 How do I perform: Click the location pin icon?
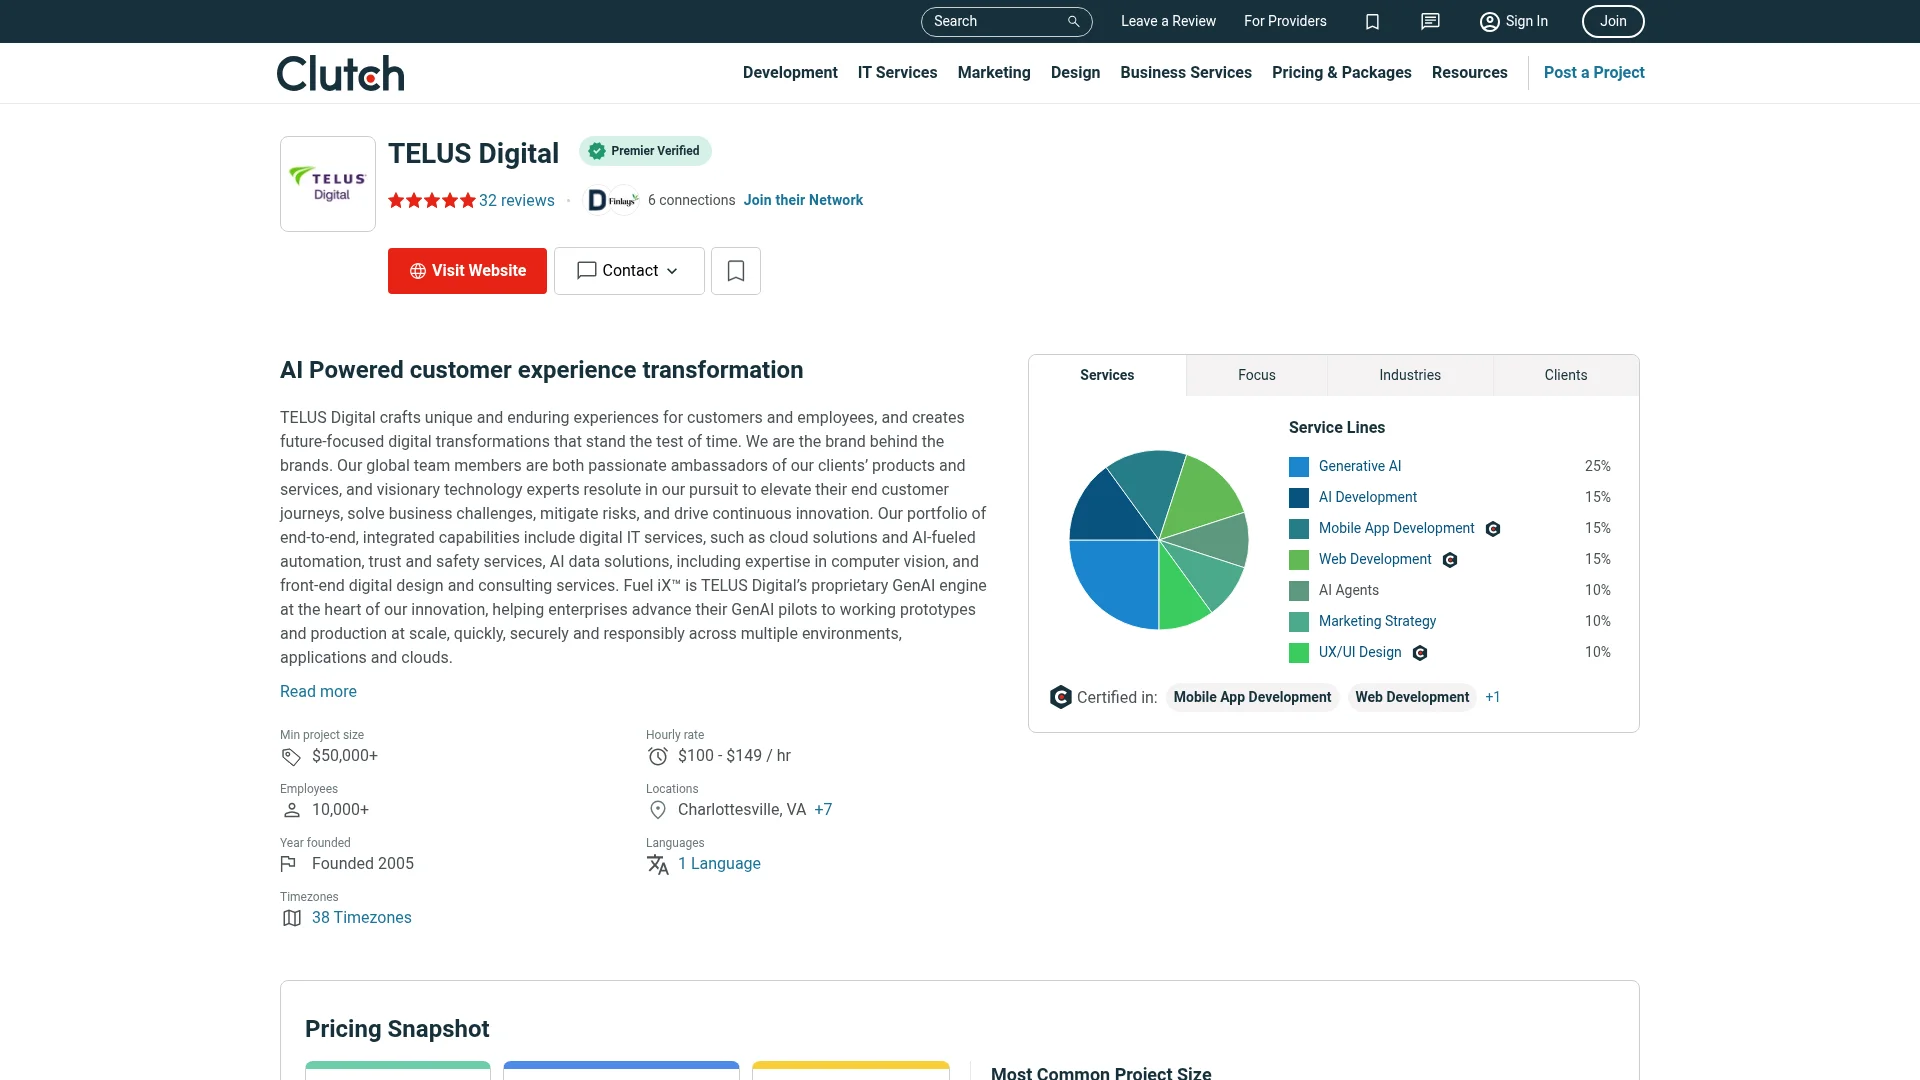click(657, 810)
